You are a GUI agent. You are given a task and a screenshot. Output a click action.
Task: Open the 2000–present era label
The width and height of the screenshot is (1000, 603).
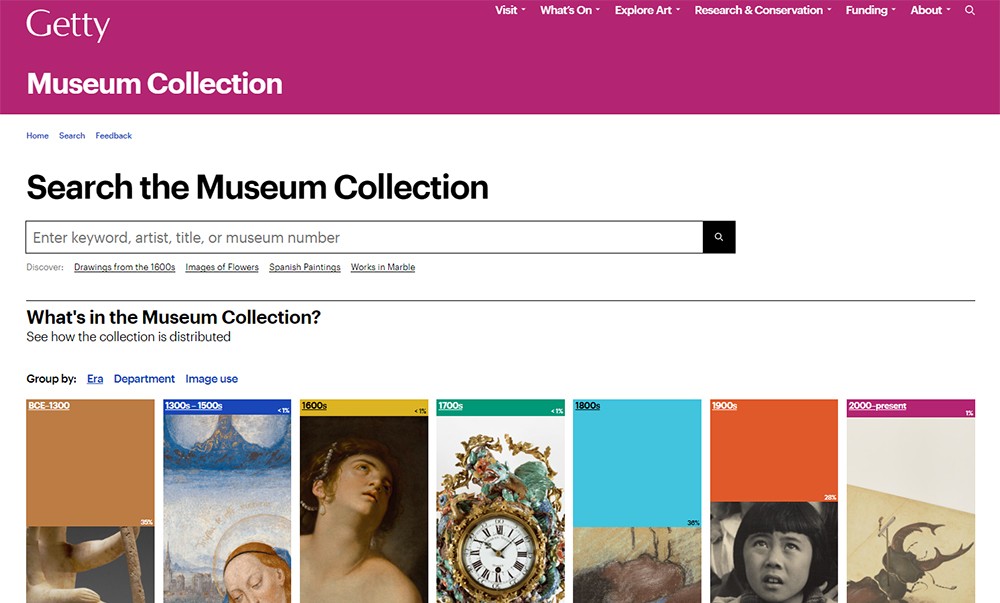point(877,405)
